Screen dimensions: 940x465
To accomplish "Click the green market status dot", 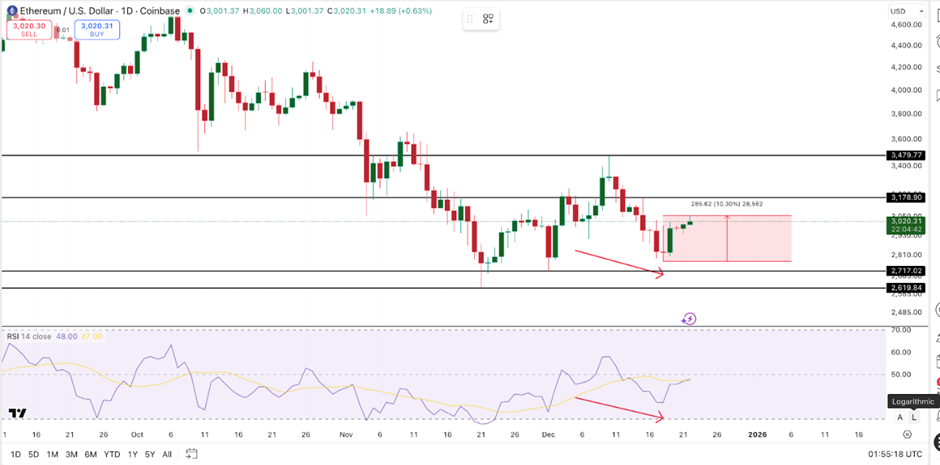I will point(189,11).
